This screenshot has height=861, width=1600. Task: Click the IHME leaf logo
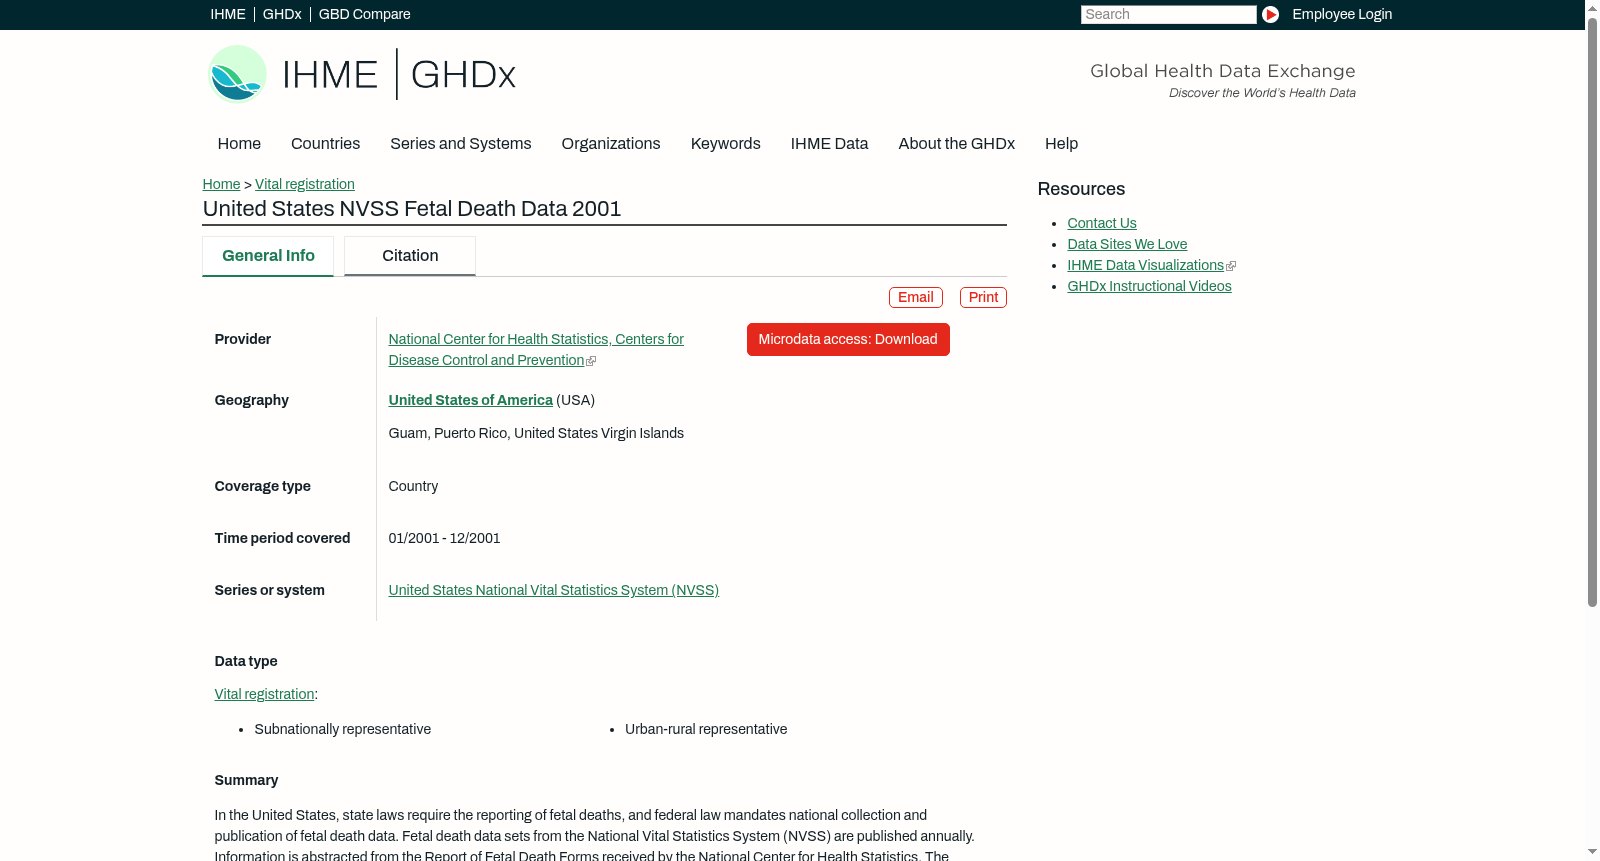pos(237,74)
